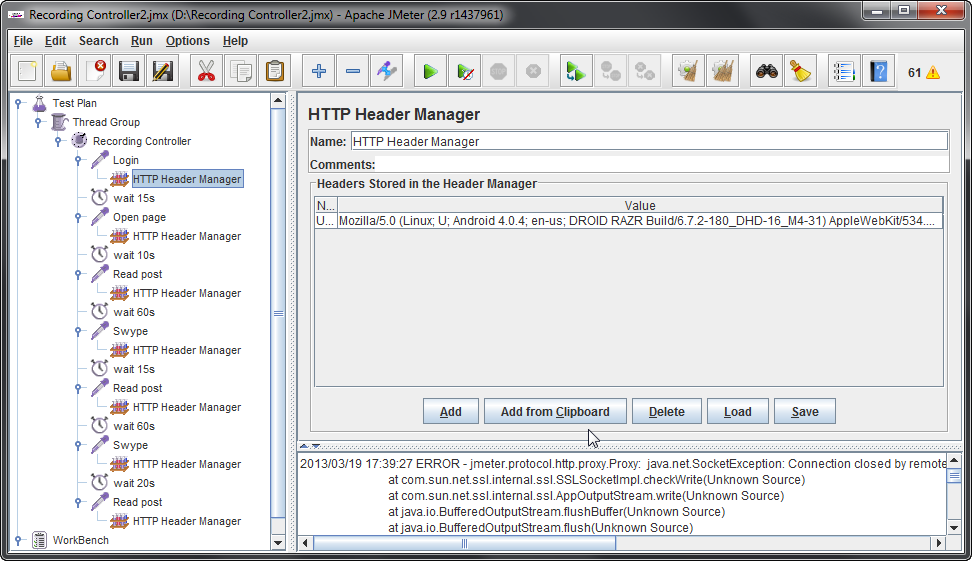972x561 pixels.
Task: Start the test with green arrow
Action: [x=430, y=71]
